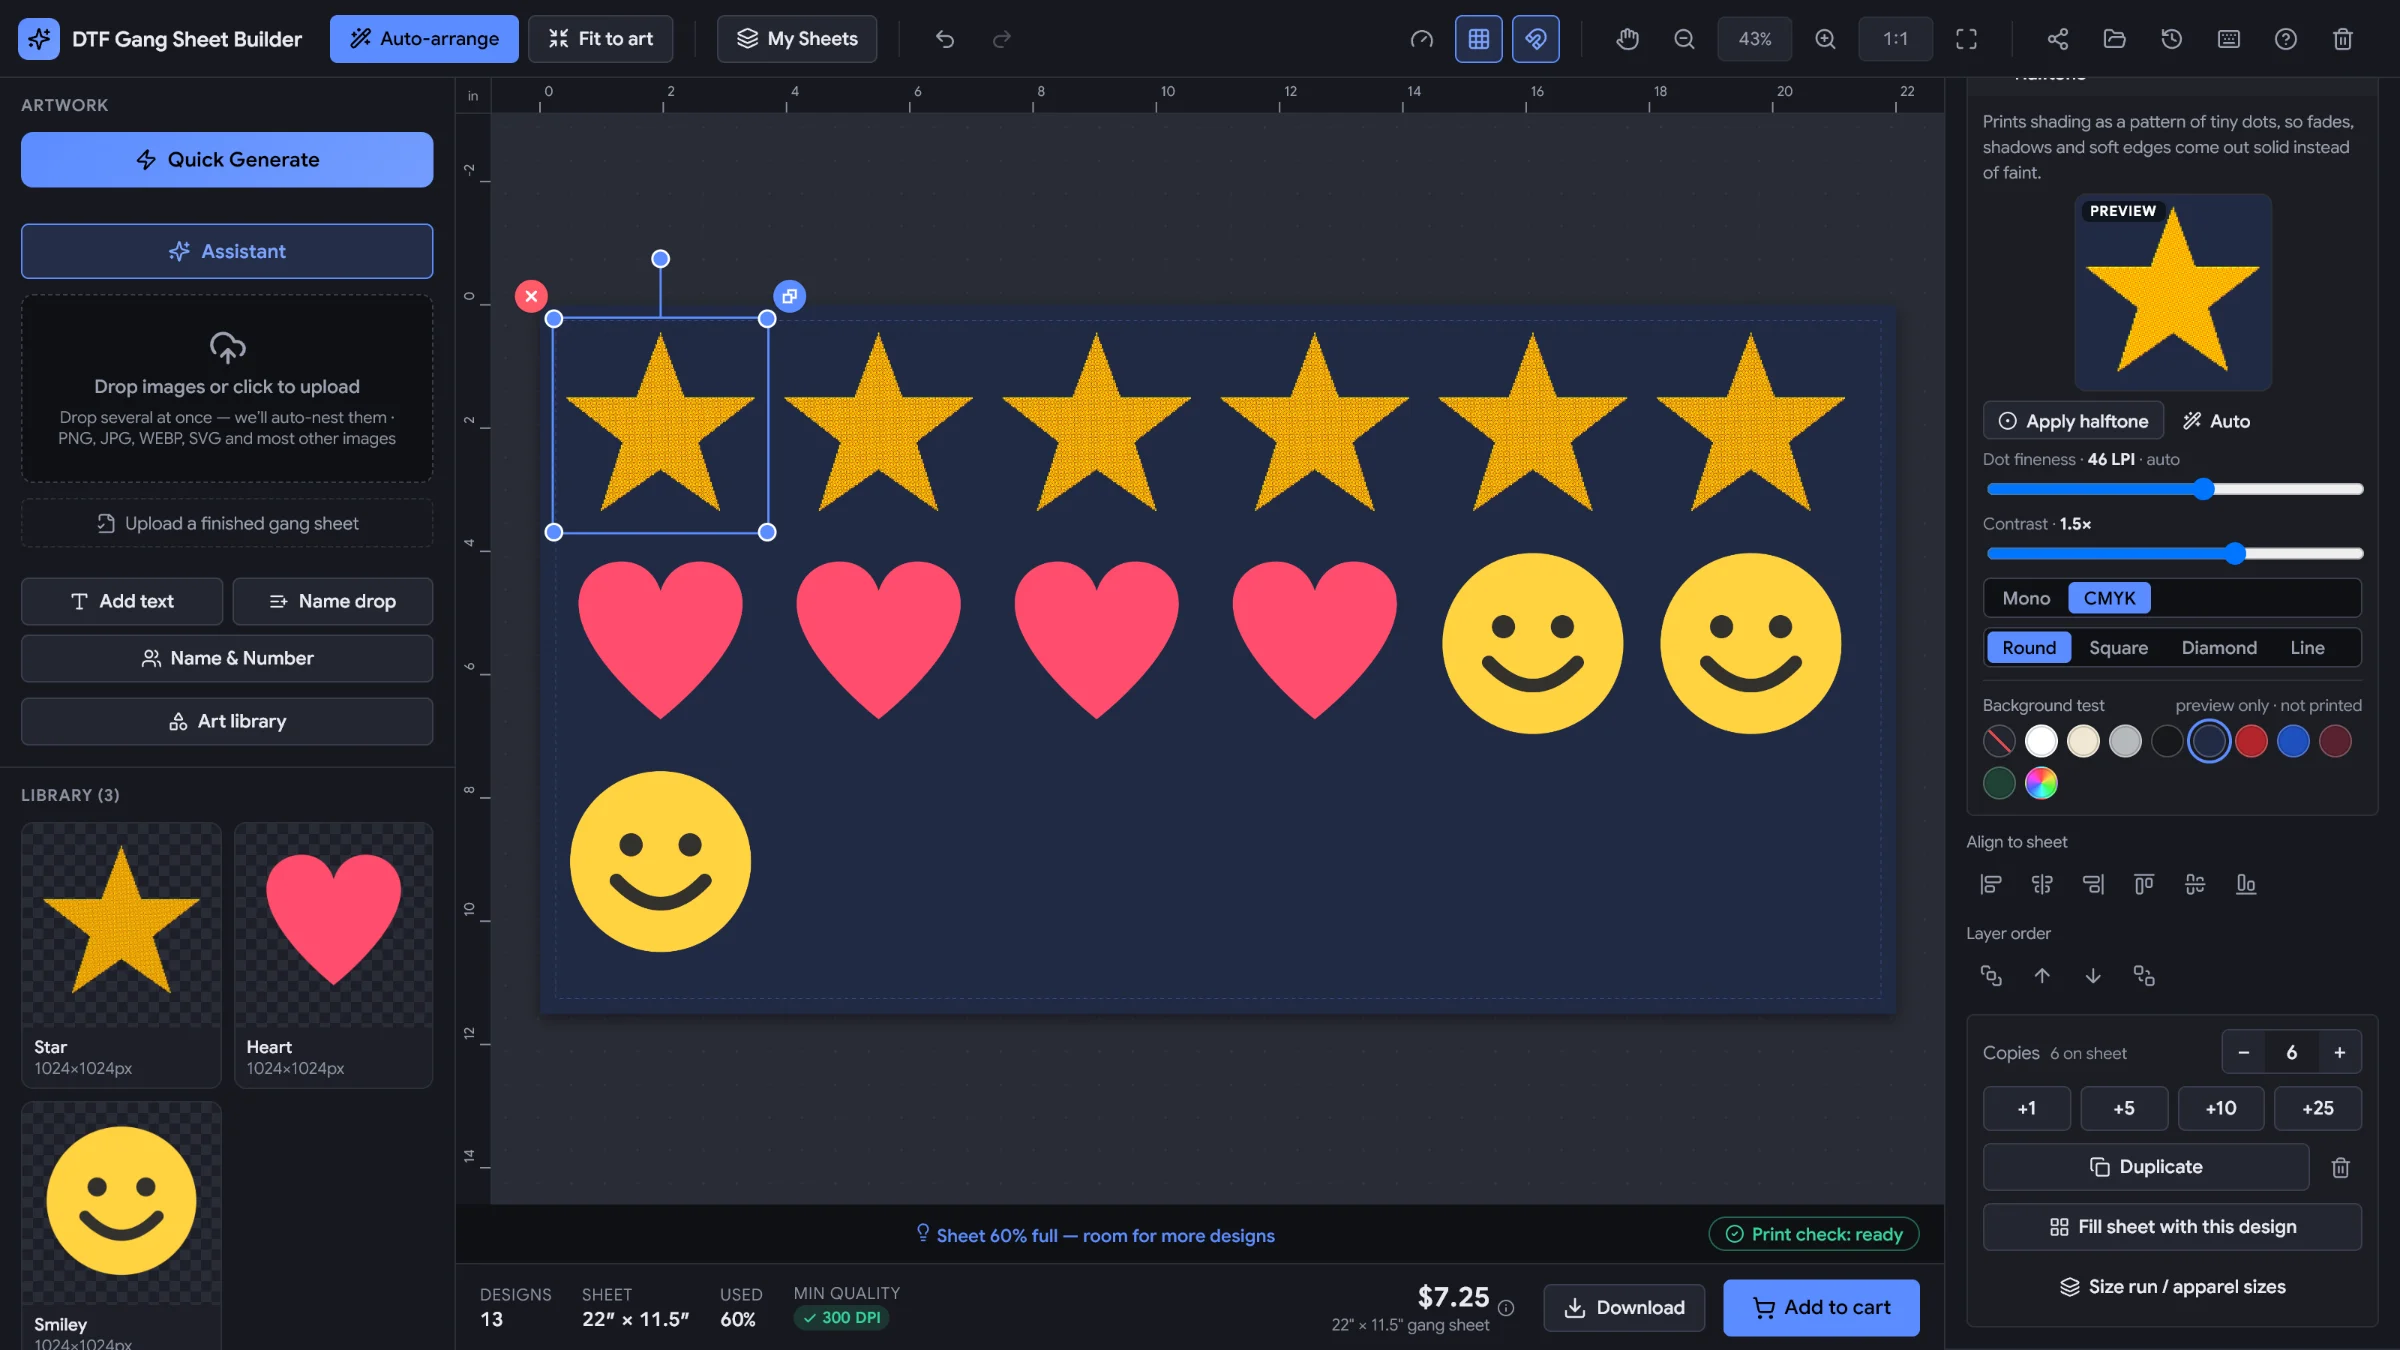Select Mono halftone mode
This screenshot has width=2400, height=1350.
(x=2026, y=598)
